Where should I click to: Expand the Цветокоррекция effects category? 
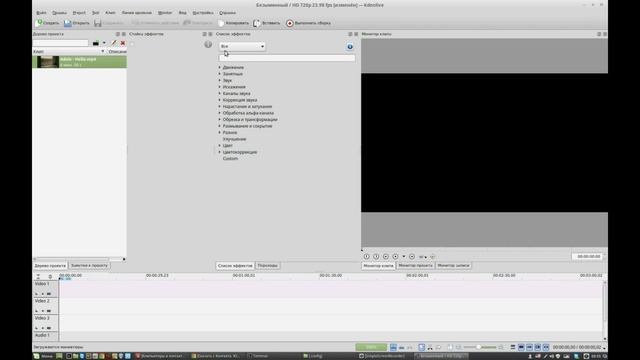click(x=220, y=152)
